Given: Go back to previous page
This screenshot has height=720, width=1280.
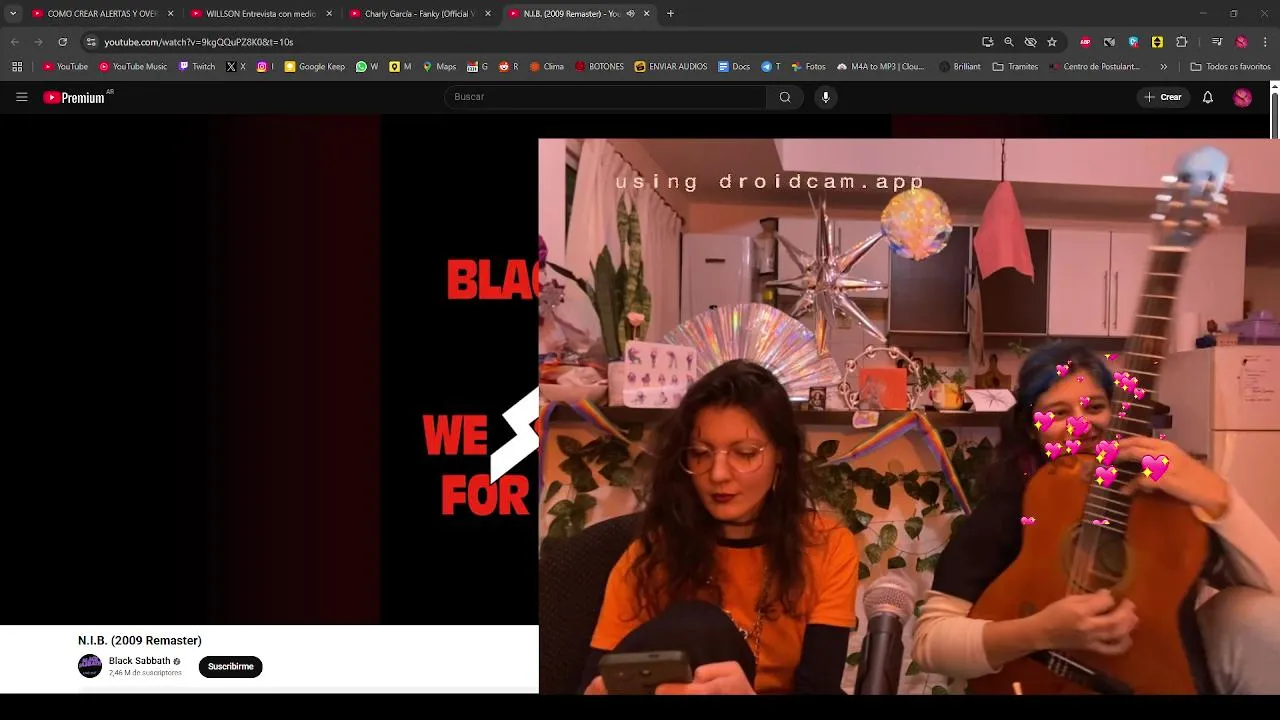Looking at the screenshot, I should point(14,42).
